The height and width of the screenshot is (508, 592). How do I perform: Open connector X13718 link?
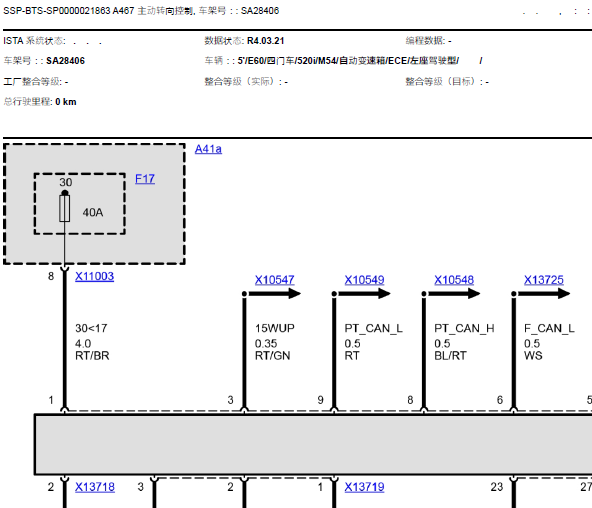coord(95,487)
